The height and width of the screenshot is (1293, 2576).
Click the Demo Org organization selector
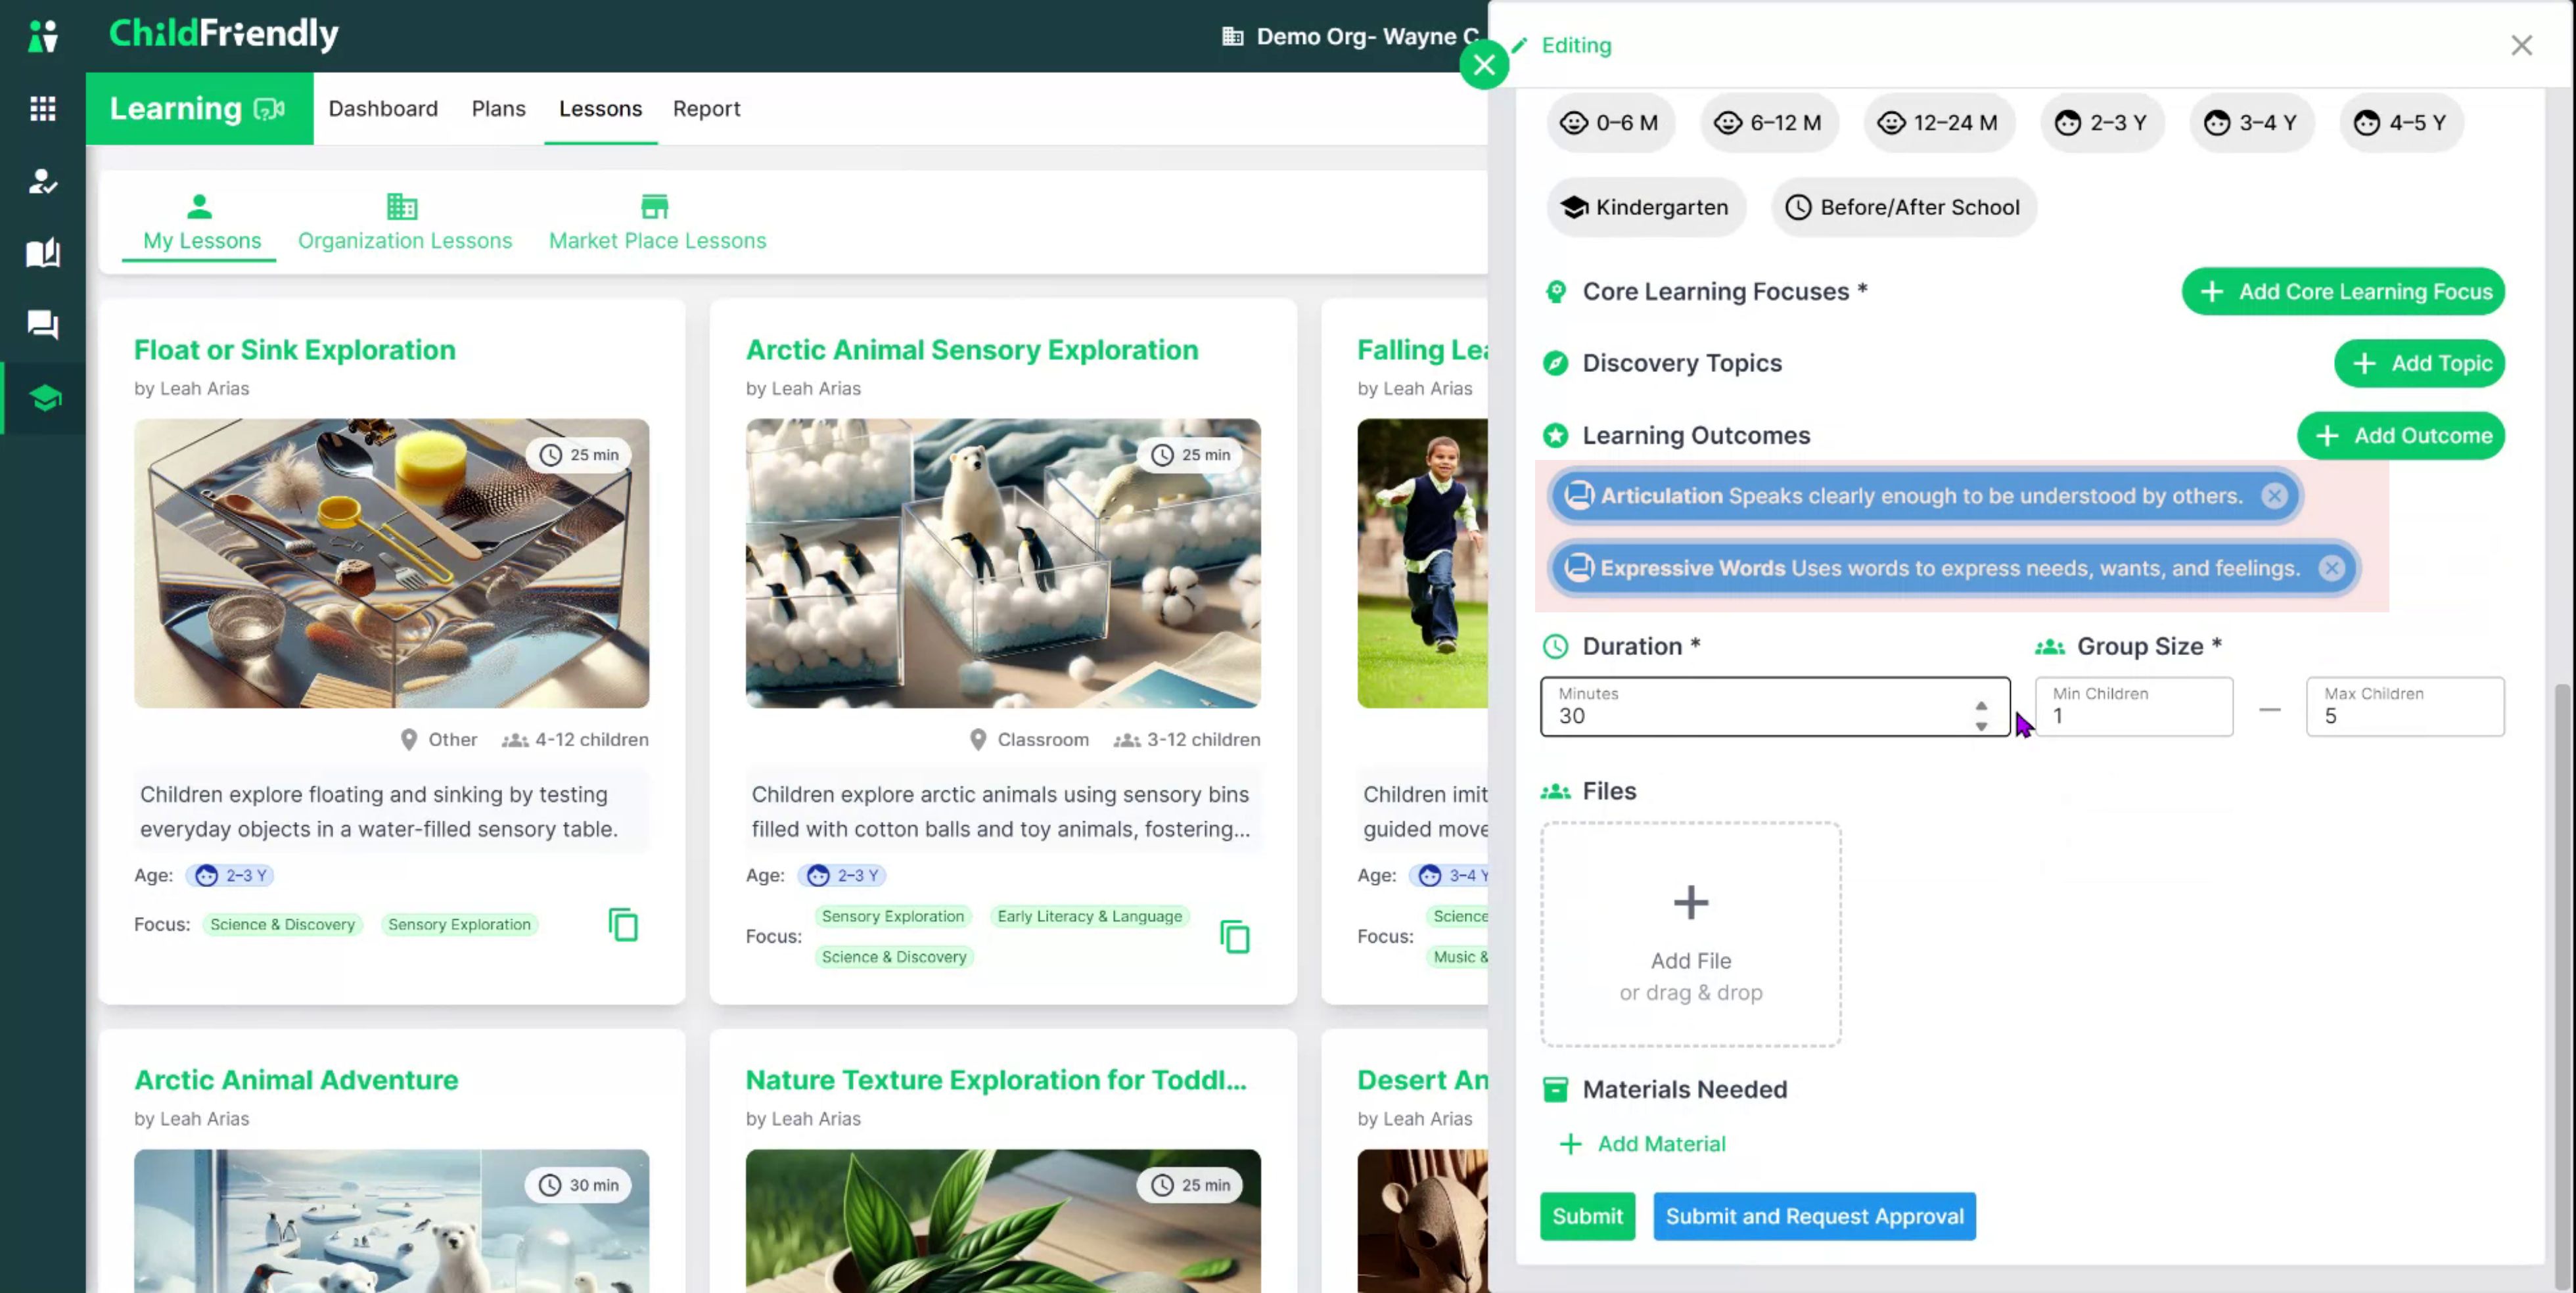point(1350,36)
